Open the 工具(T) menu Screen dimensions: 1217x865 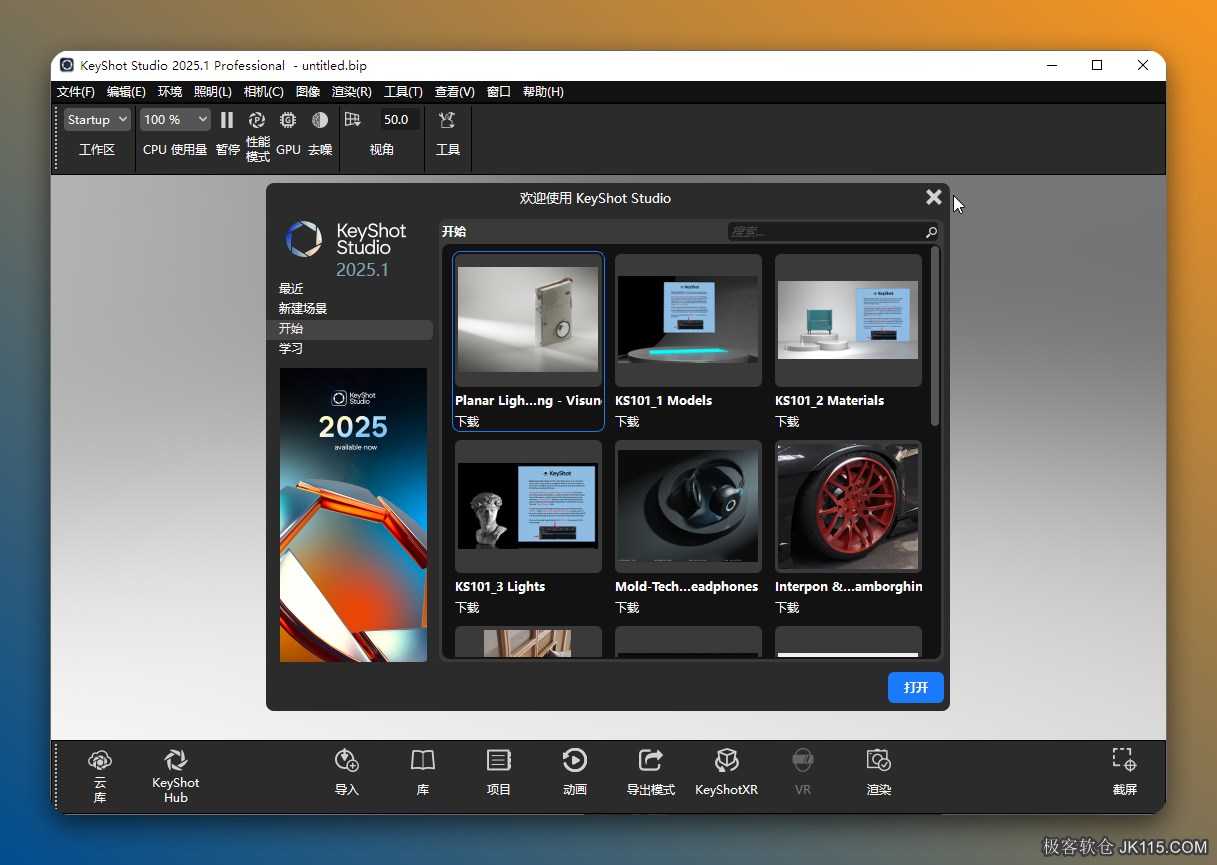pyautogui.click(x=403, y=91)
